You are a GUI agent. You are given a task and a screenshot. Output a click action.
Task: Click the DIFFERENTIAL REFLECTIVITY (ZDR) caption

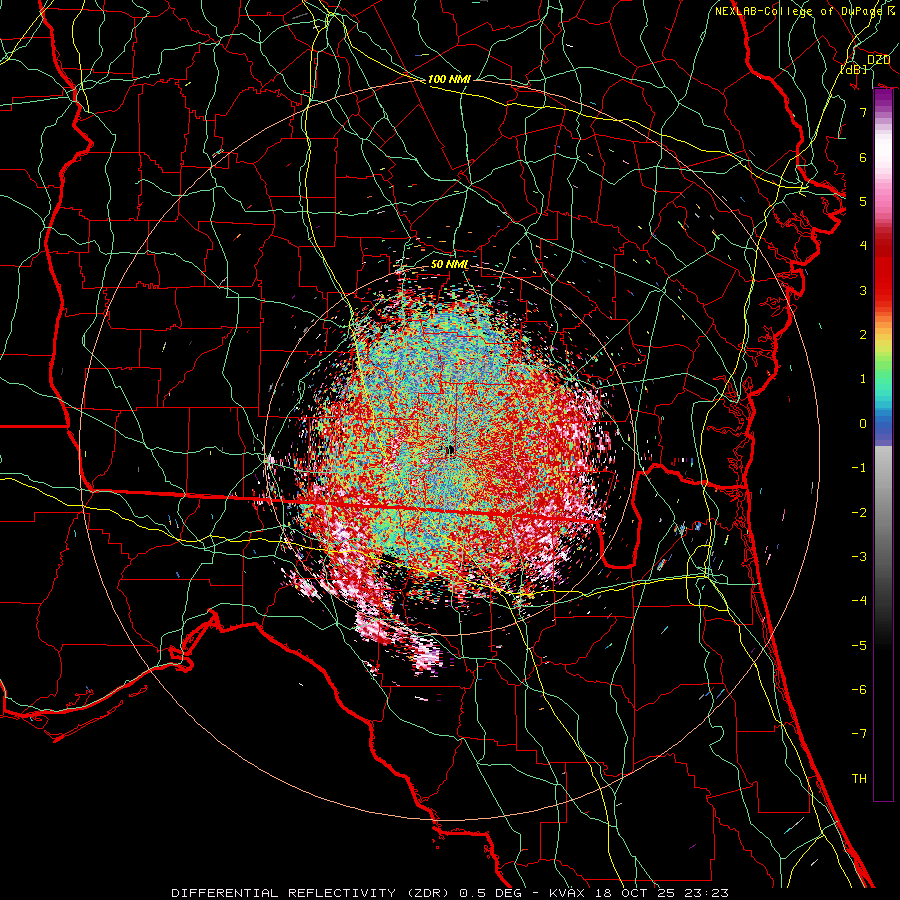tap(312, 893)
